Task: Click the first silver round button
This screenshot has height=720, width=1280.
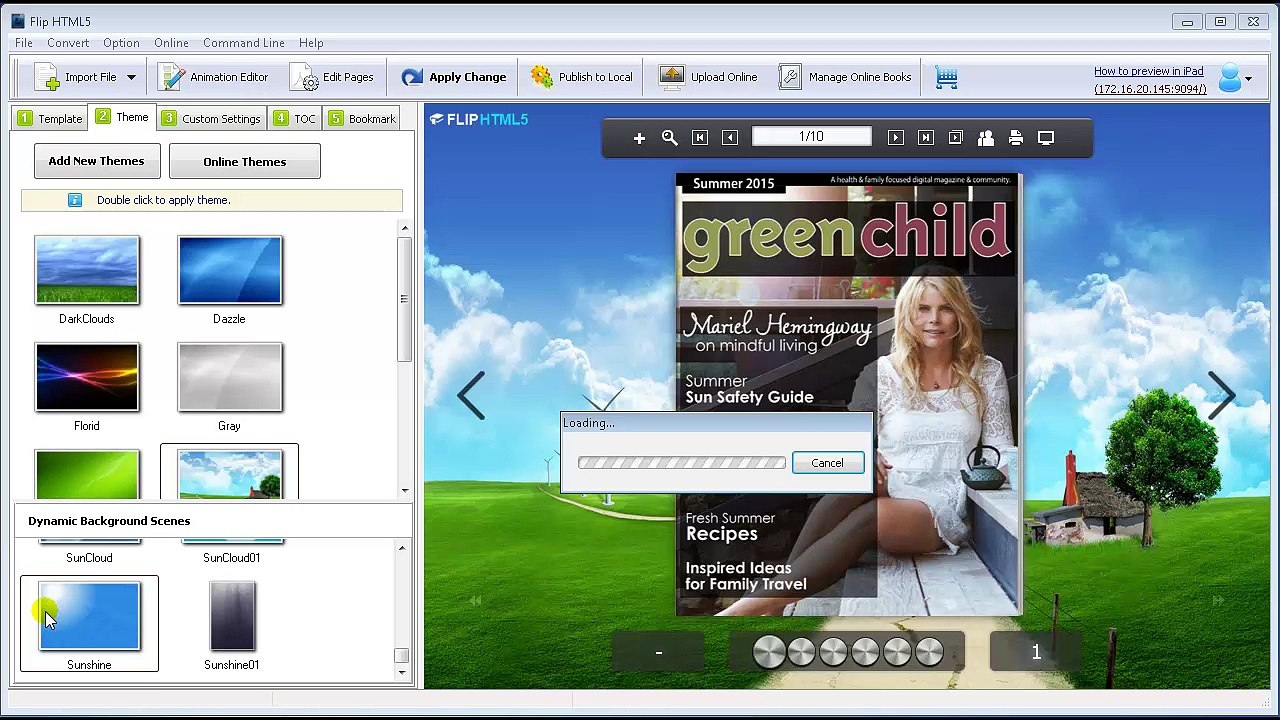Action: pyautogui.click(x=769, y=652)
